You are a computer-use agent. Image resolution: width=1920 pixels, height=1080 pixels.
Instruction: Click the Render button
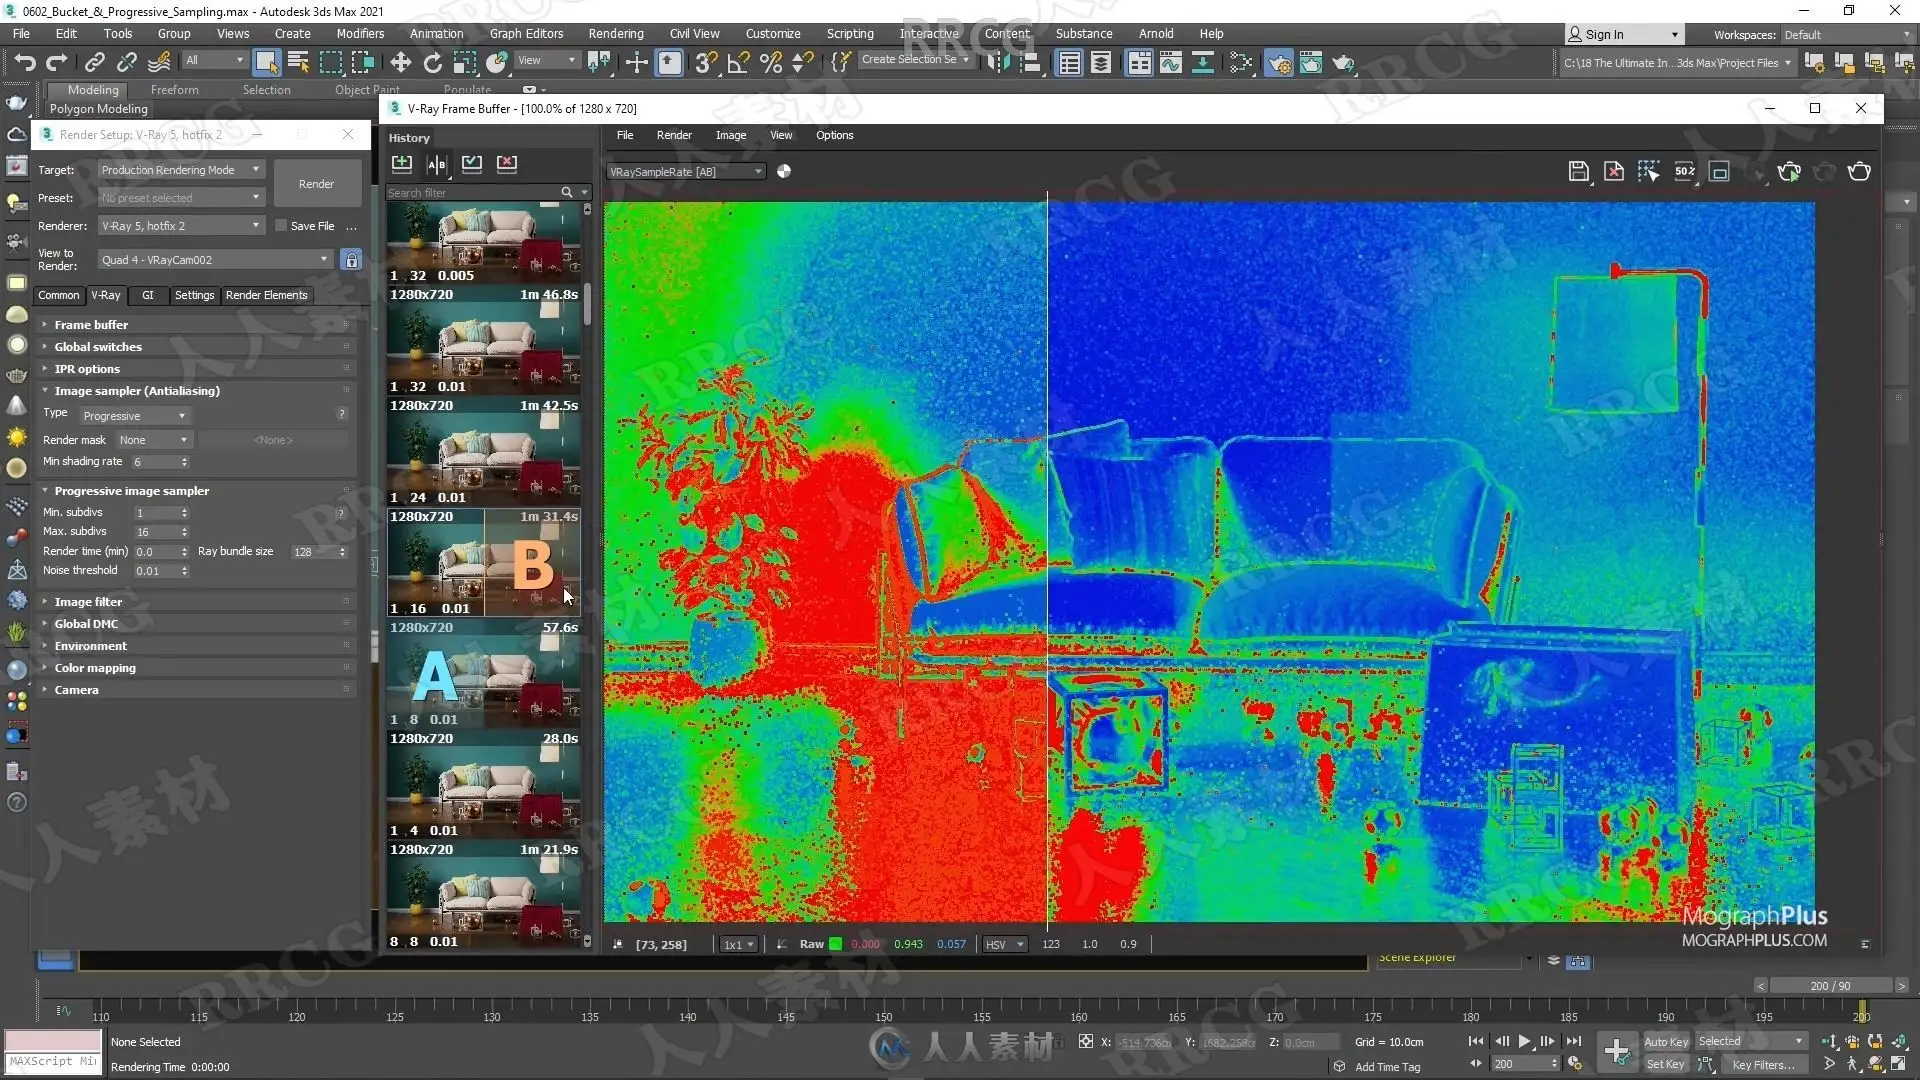coord(316,184)
